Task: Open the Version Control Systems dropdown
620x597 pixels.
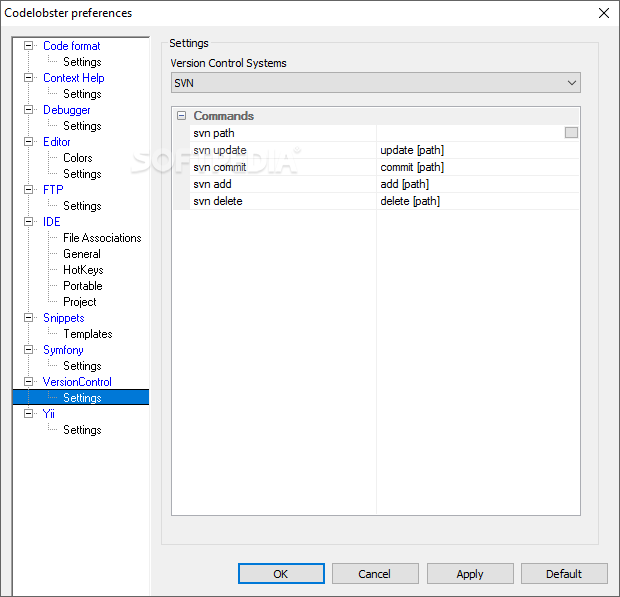Action: [x=376, y=83]
